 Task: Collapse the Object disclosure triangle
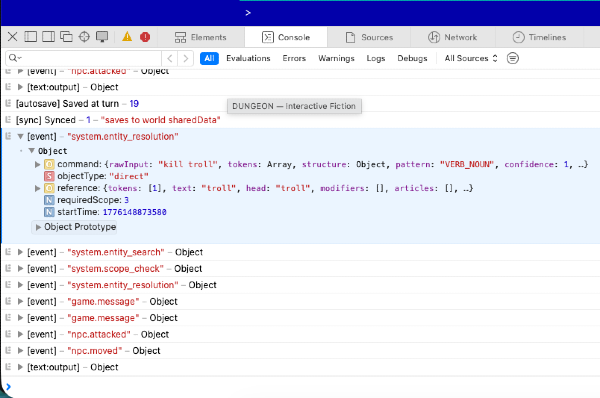[x=32, y=151]
